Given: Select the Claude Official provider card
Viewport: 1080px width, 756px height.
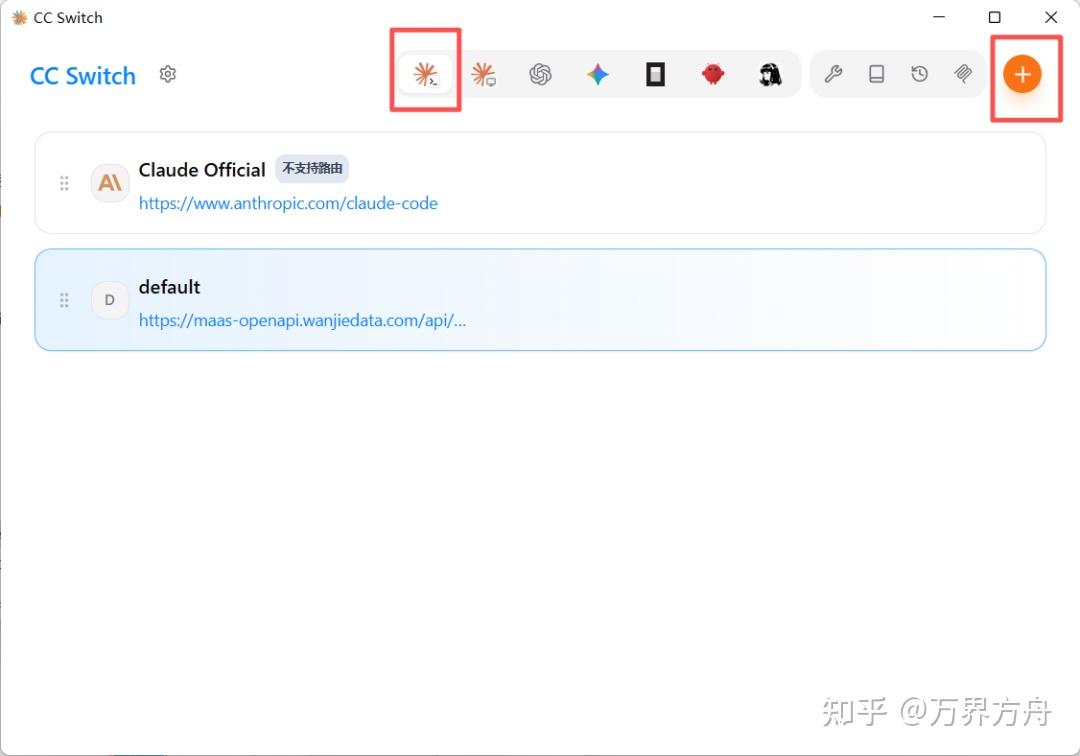Looking at the screenshot, I should click(540, 183).
